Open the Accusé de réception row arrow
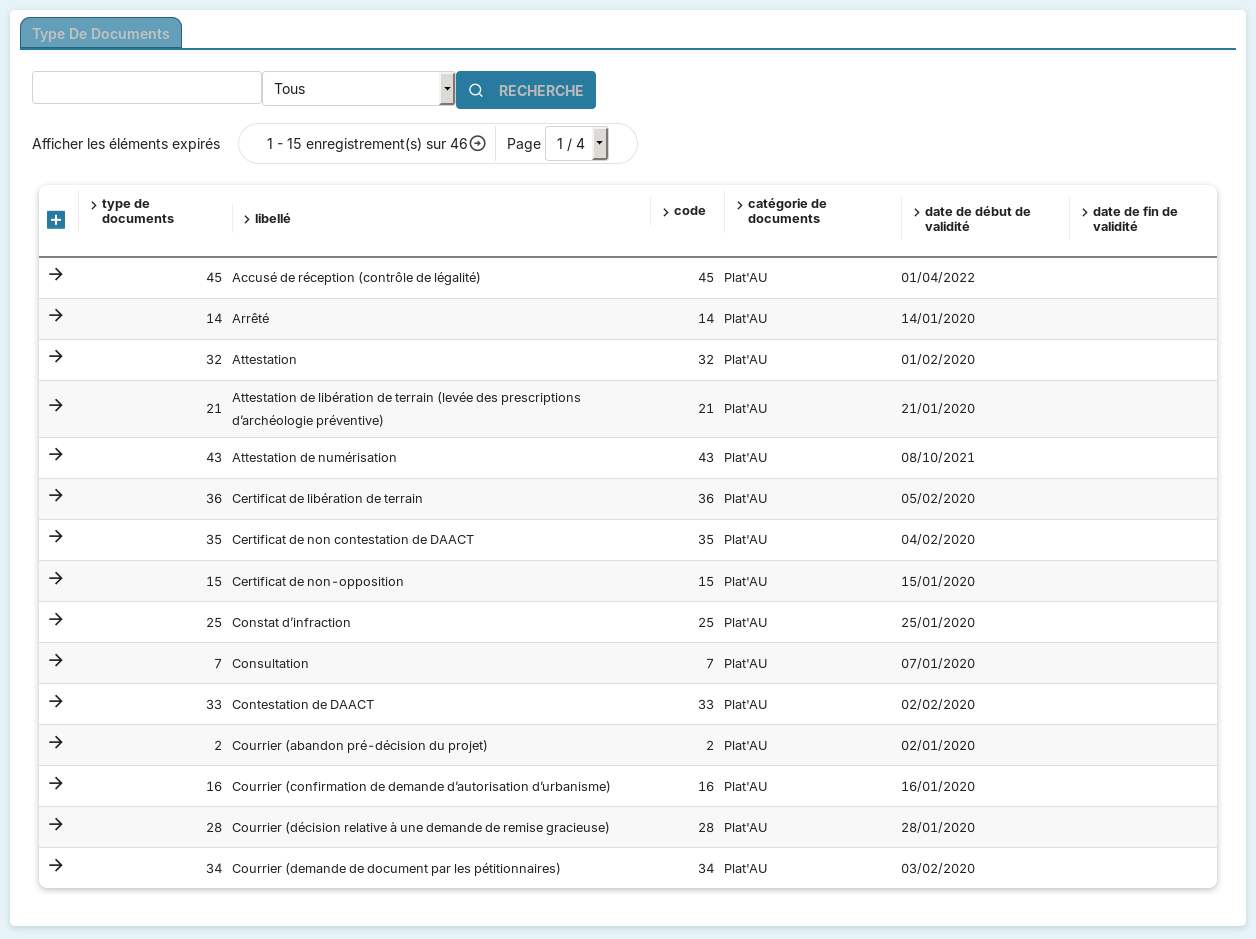 (56, 275)
